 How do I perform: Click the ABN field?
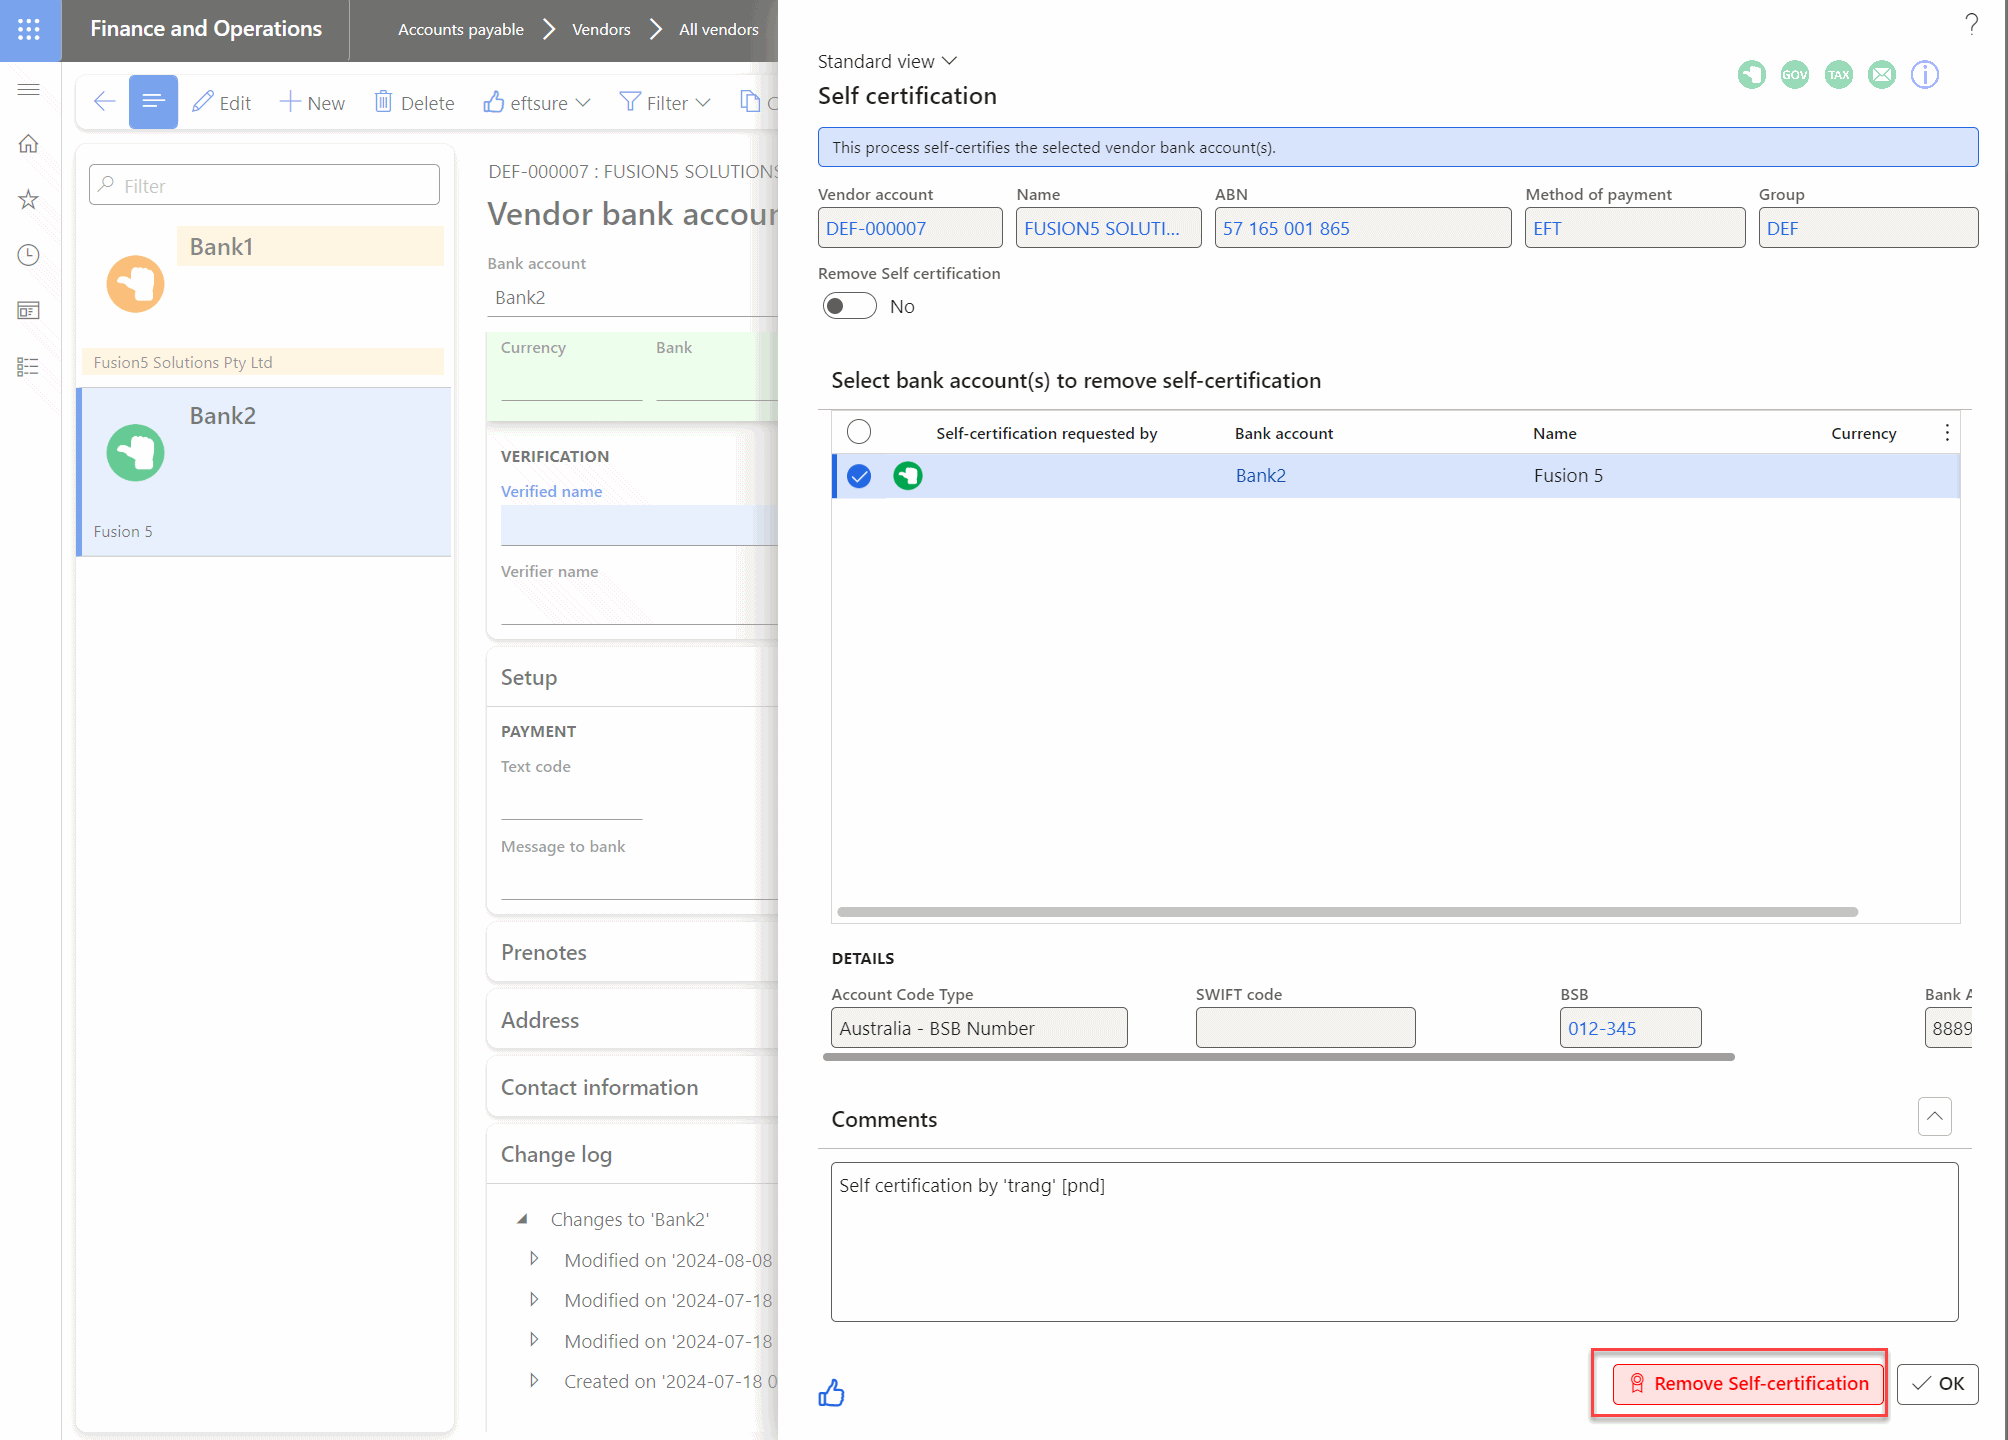1363,228
